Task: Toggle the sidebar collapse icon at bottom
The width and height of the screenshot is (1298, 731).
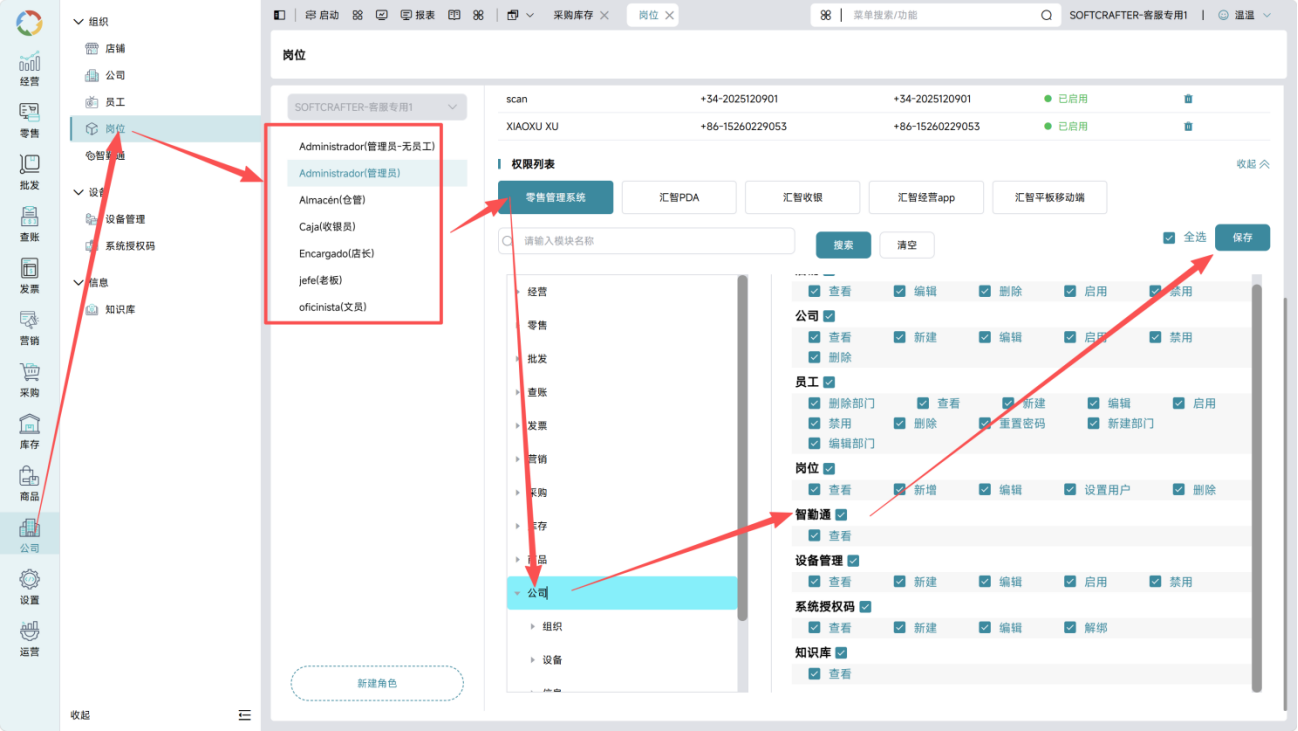Action: point(245,715)
